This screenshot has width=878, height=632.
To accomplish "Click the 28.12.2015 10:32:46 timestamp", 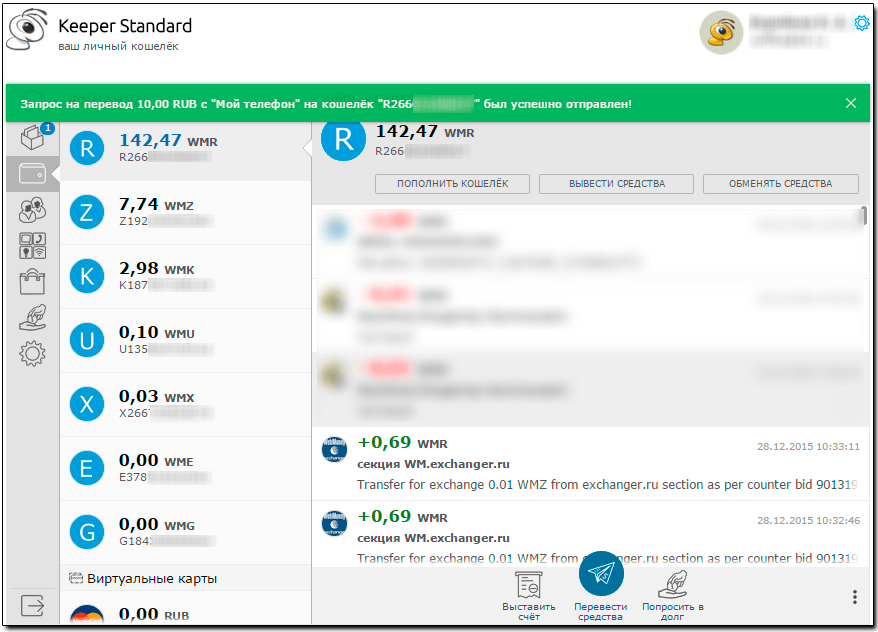I will point(808,521).
